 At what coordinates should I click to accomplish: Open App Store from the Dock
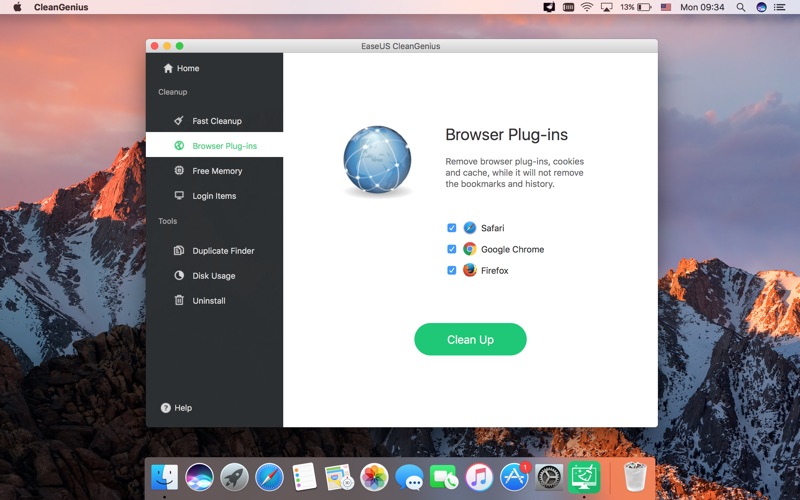tap(514, 478)
